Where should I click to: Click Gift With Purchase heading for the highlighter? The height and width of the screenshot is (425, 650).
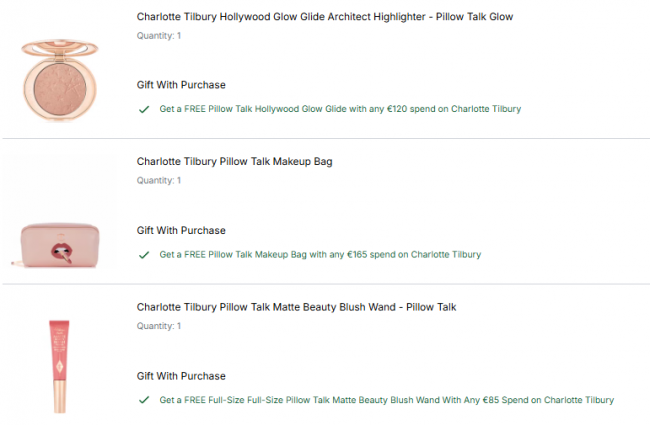point(181,85)
